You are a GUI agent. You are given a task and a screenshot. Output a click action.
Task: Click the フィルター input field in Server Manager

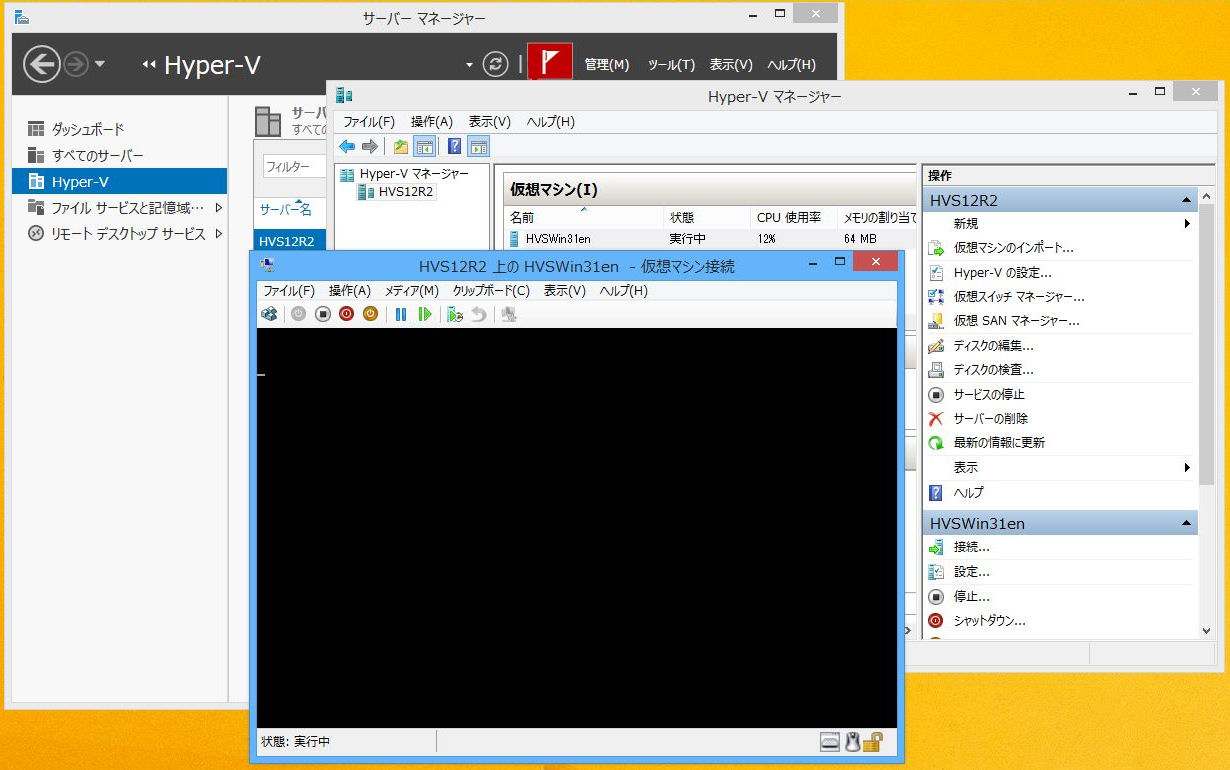294,167
